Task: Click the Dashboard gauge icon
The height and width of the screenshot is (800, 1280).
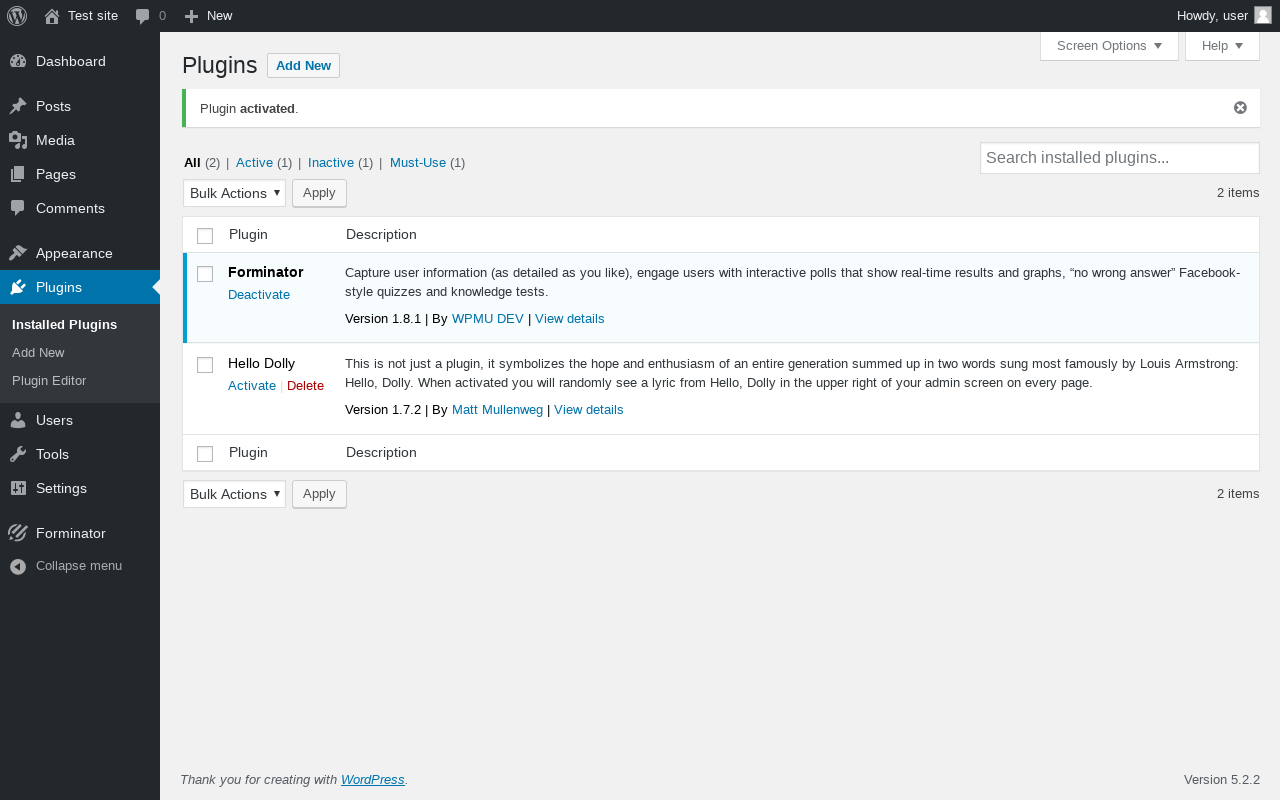Action: (18, 61)
